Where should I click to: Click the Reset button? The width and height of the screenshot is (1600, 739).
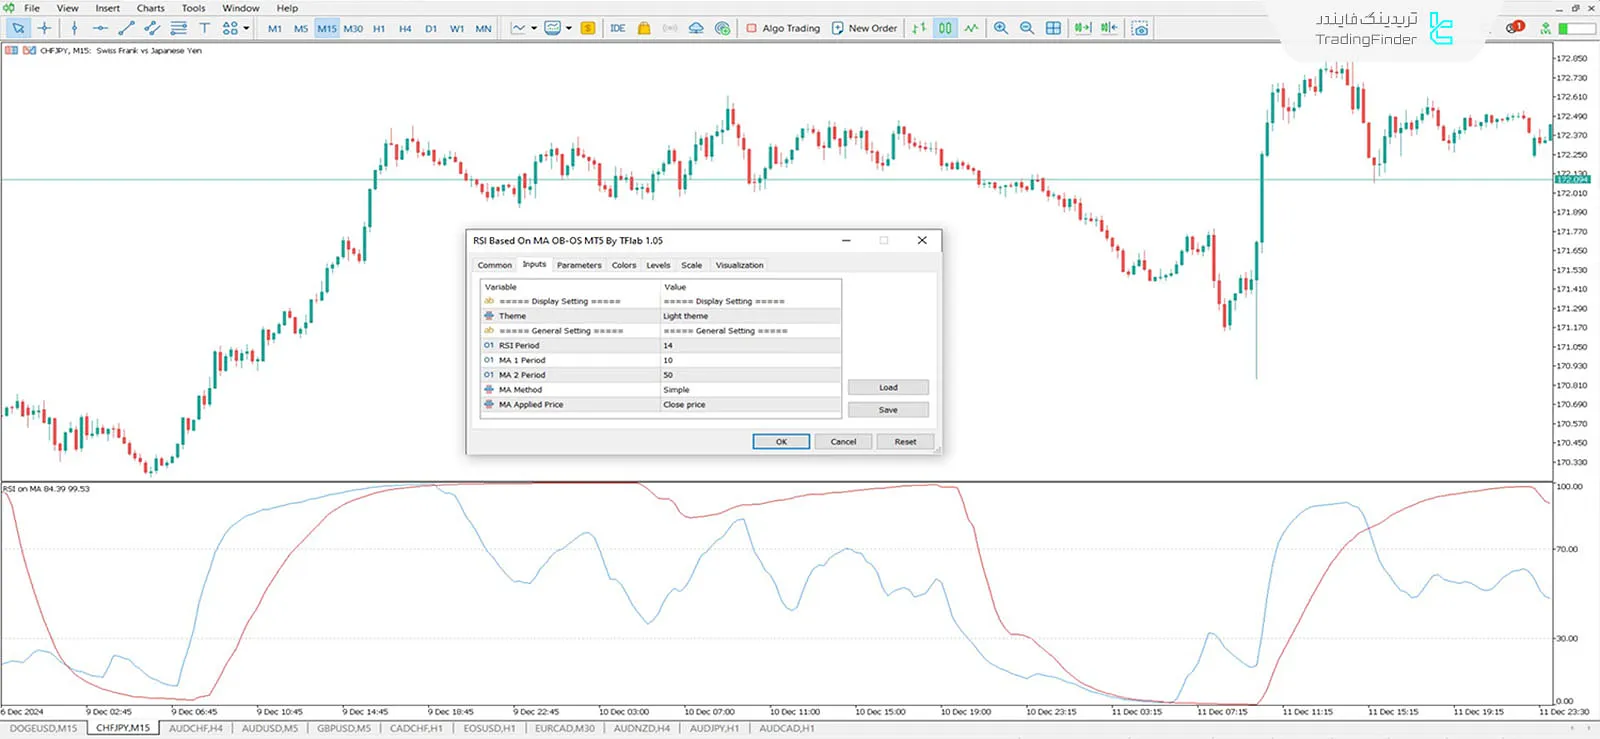click(905, 441)
